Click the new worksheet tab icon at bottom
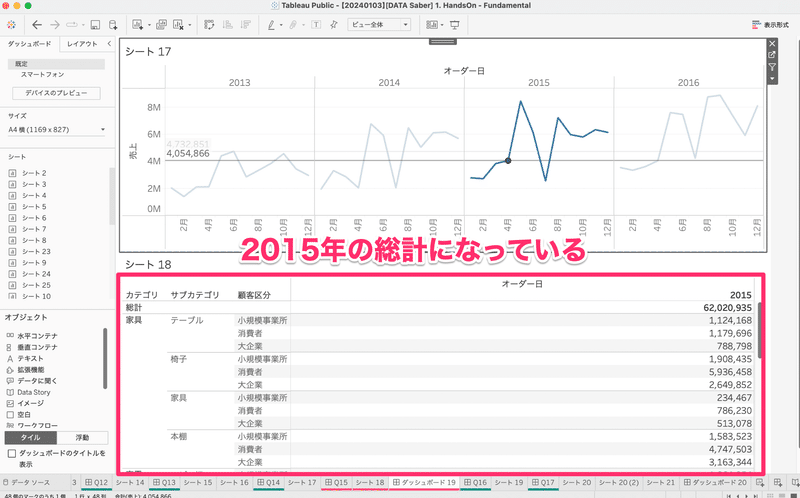The image size is (800, 498). 761,482
